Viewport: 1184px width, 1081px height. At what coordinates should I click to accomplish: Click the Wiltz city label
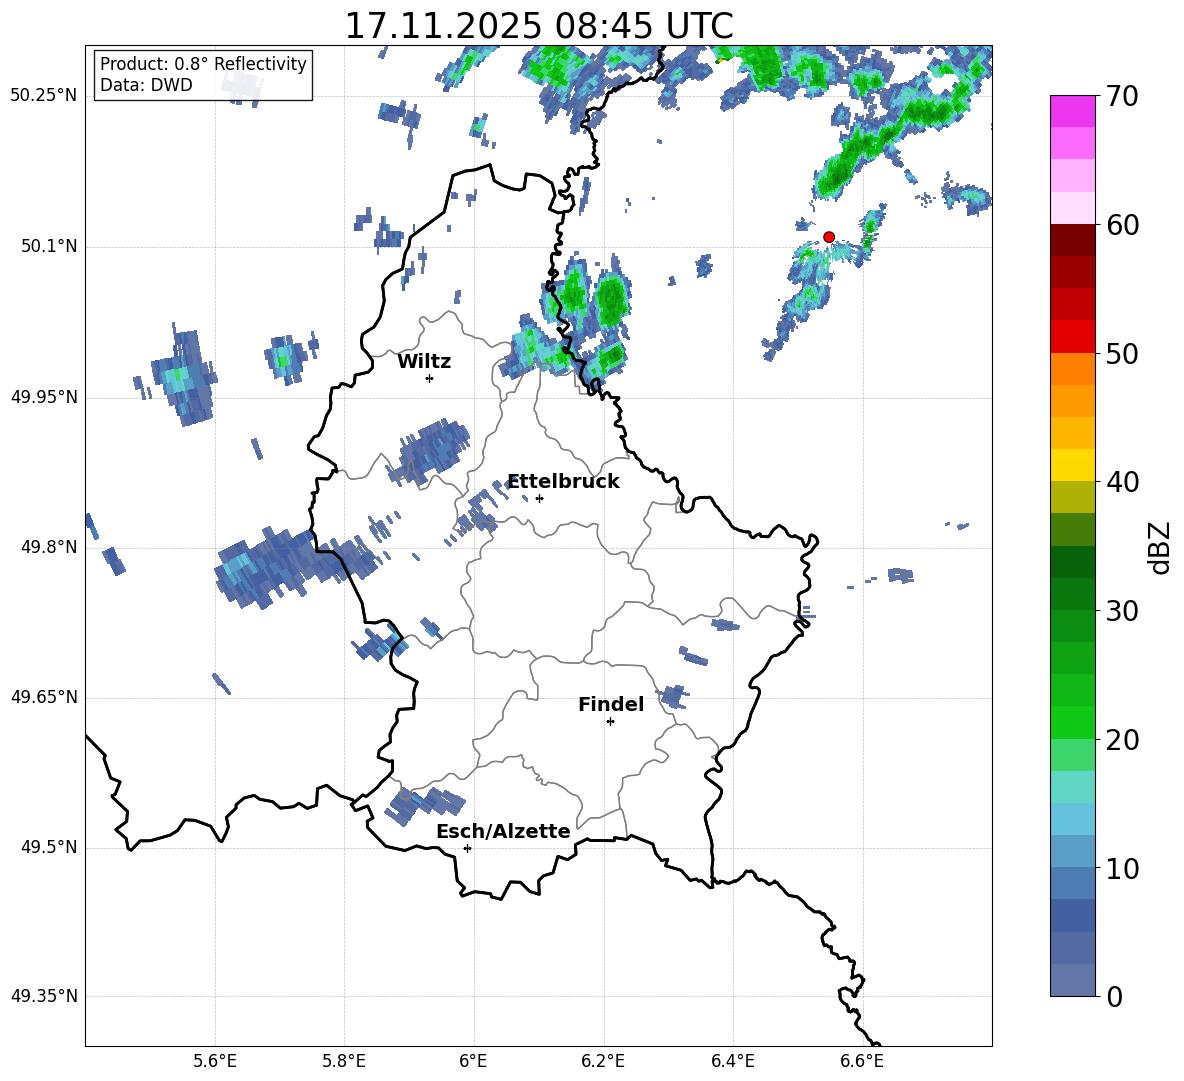[424, 362]
